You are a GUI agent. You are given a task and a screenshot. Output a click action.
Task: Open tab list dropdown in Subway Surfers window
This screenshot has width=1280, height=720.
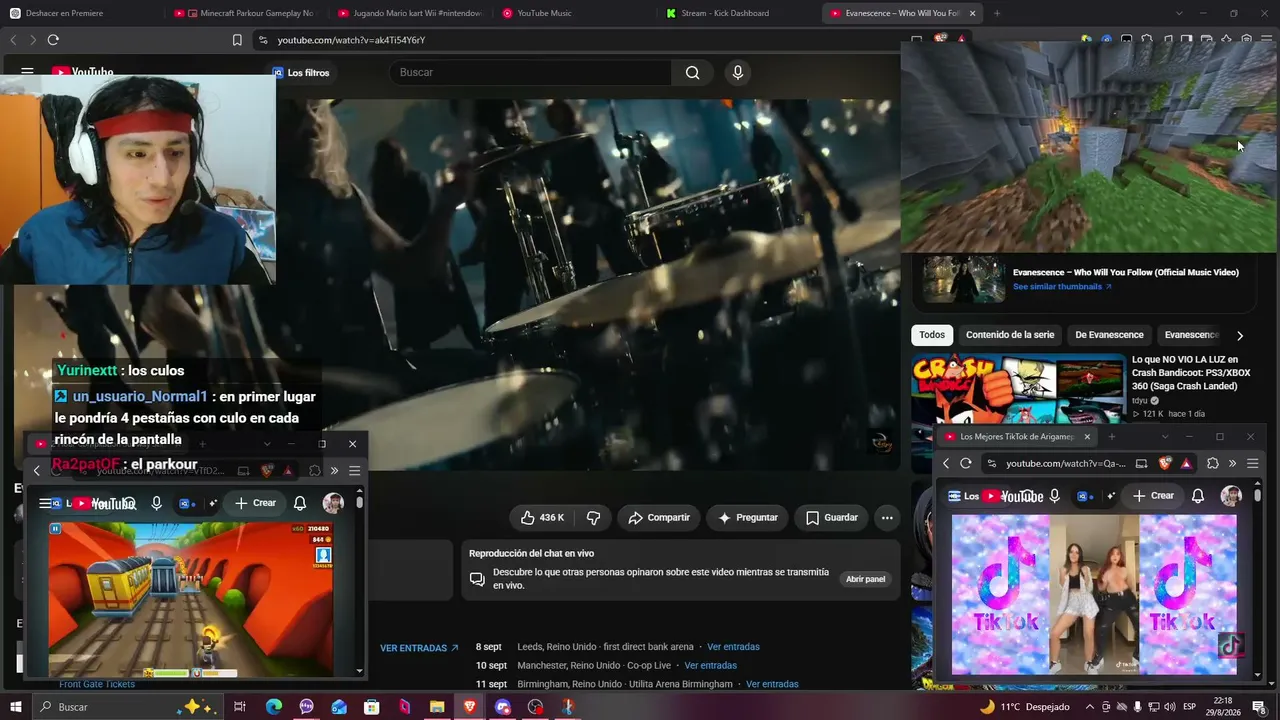coord(267,444)
